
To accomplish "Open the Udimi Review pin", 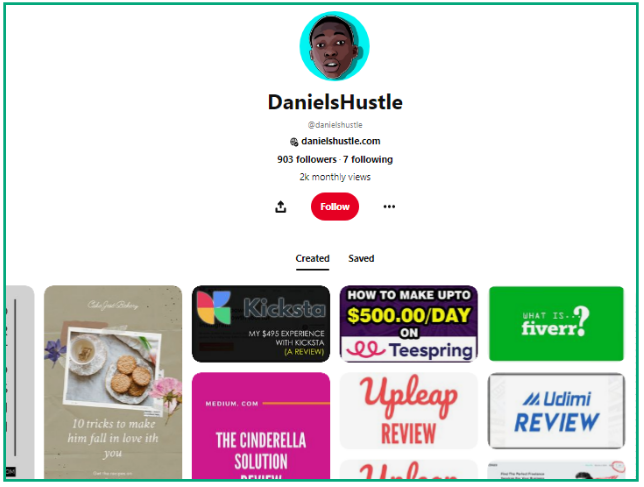I will (x=556, y=411).
